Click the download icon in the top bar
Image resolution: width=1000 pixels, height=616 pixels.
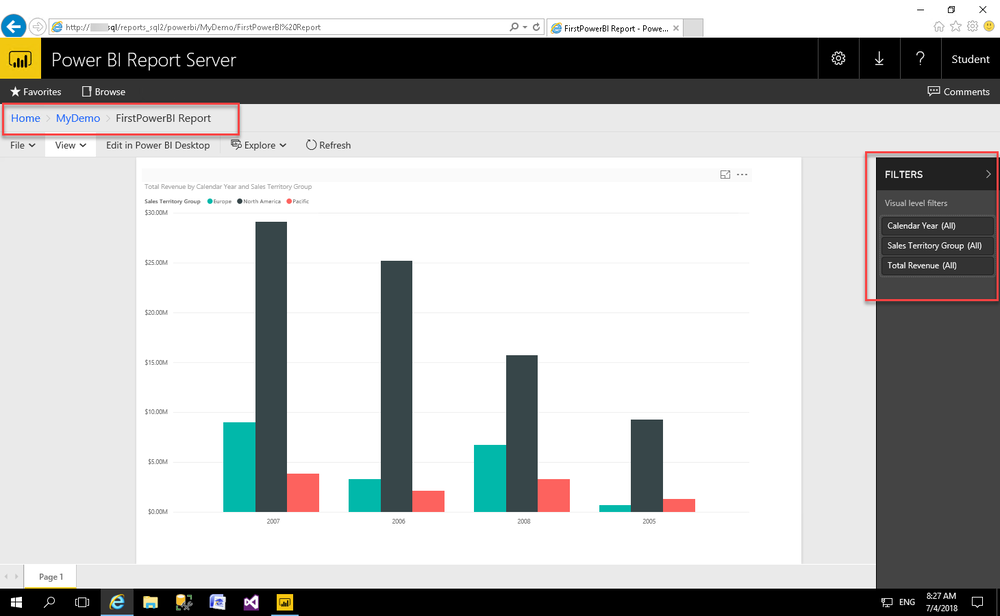point(879,58)
